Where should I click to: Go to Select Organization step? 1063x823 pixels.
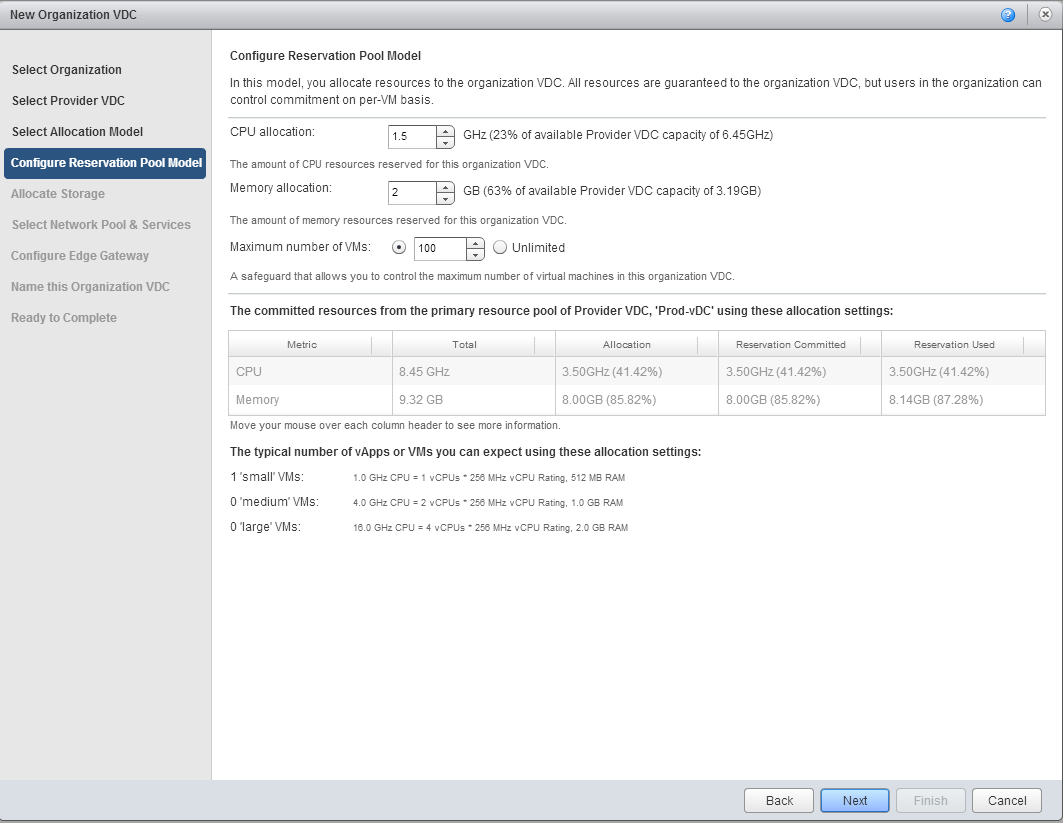67,70
